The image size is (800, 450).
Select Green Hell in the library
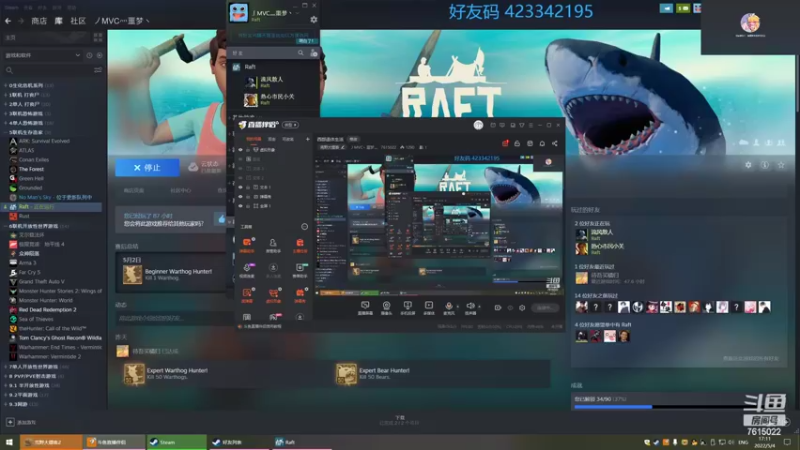pos(31,179)
